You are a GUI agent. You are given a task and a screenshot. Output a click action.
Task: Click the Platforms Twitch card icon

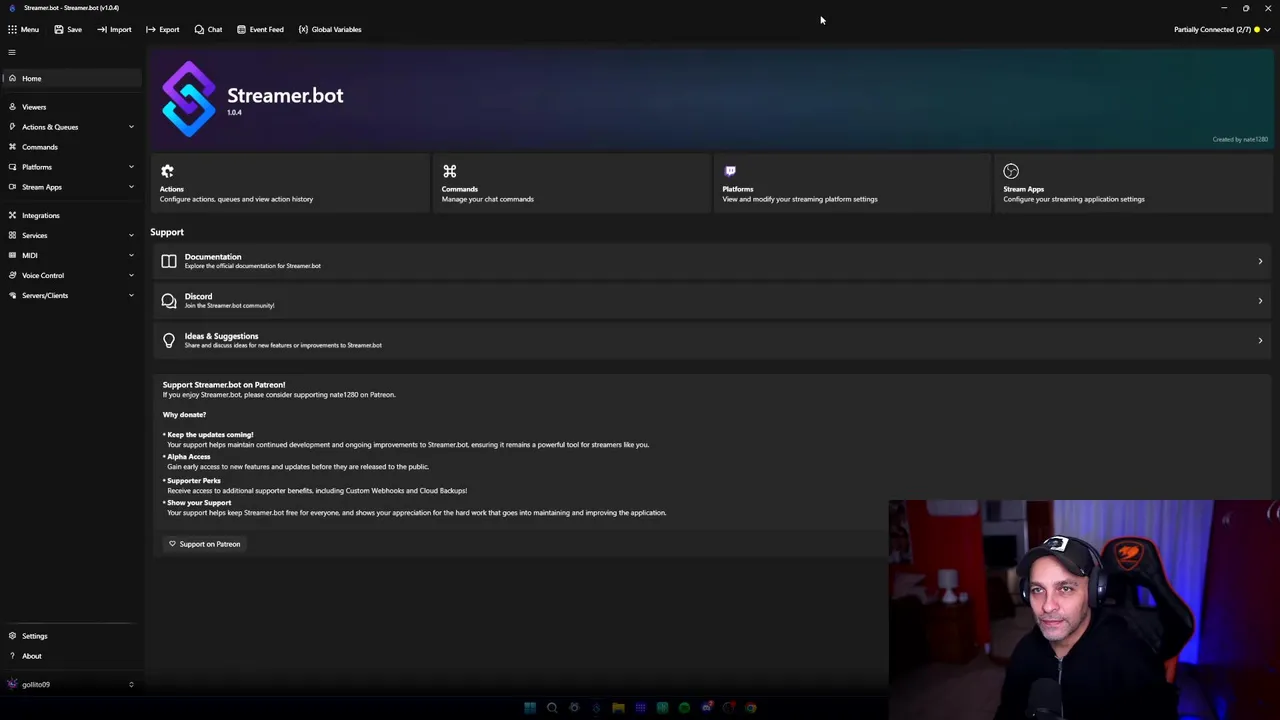730,171
